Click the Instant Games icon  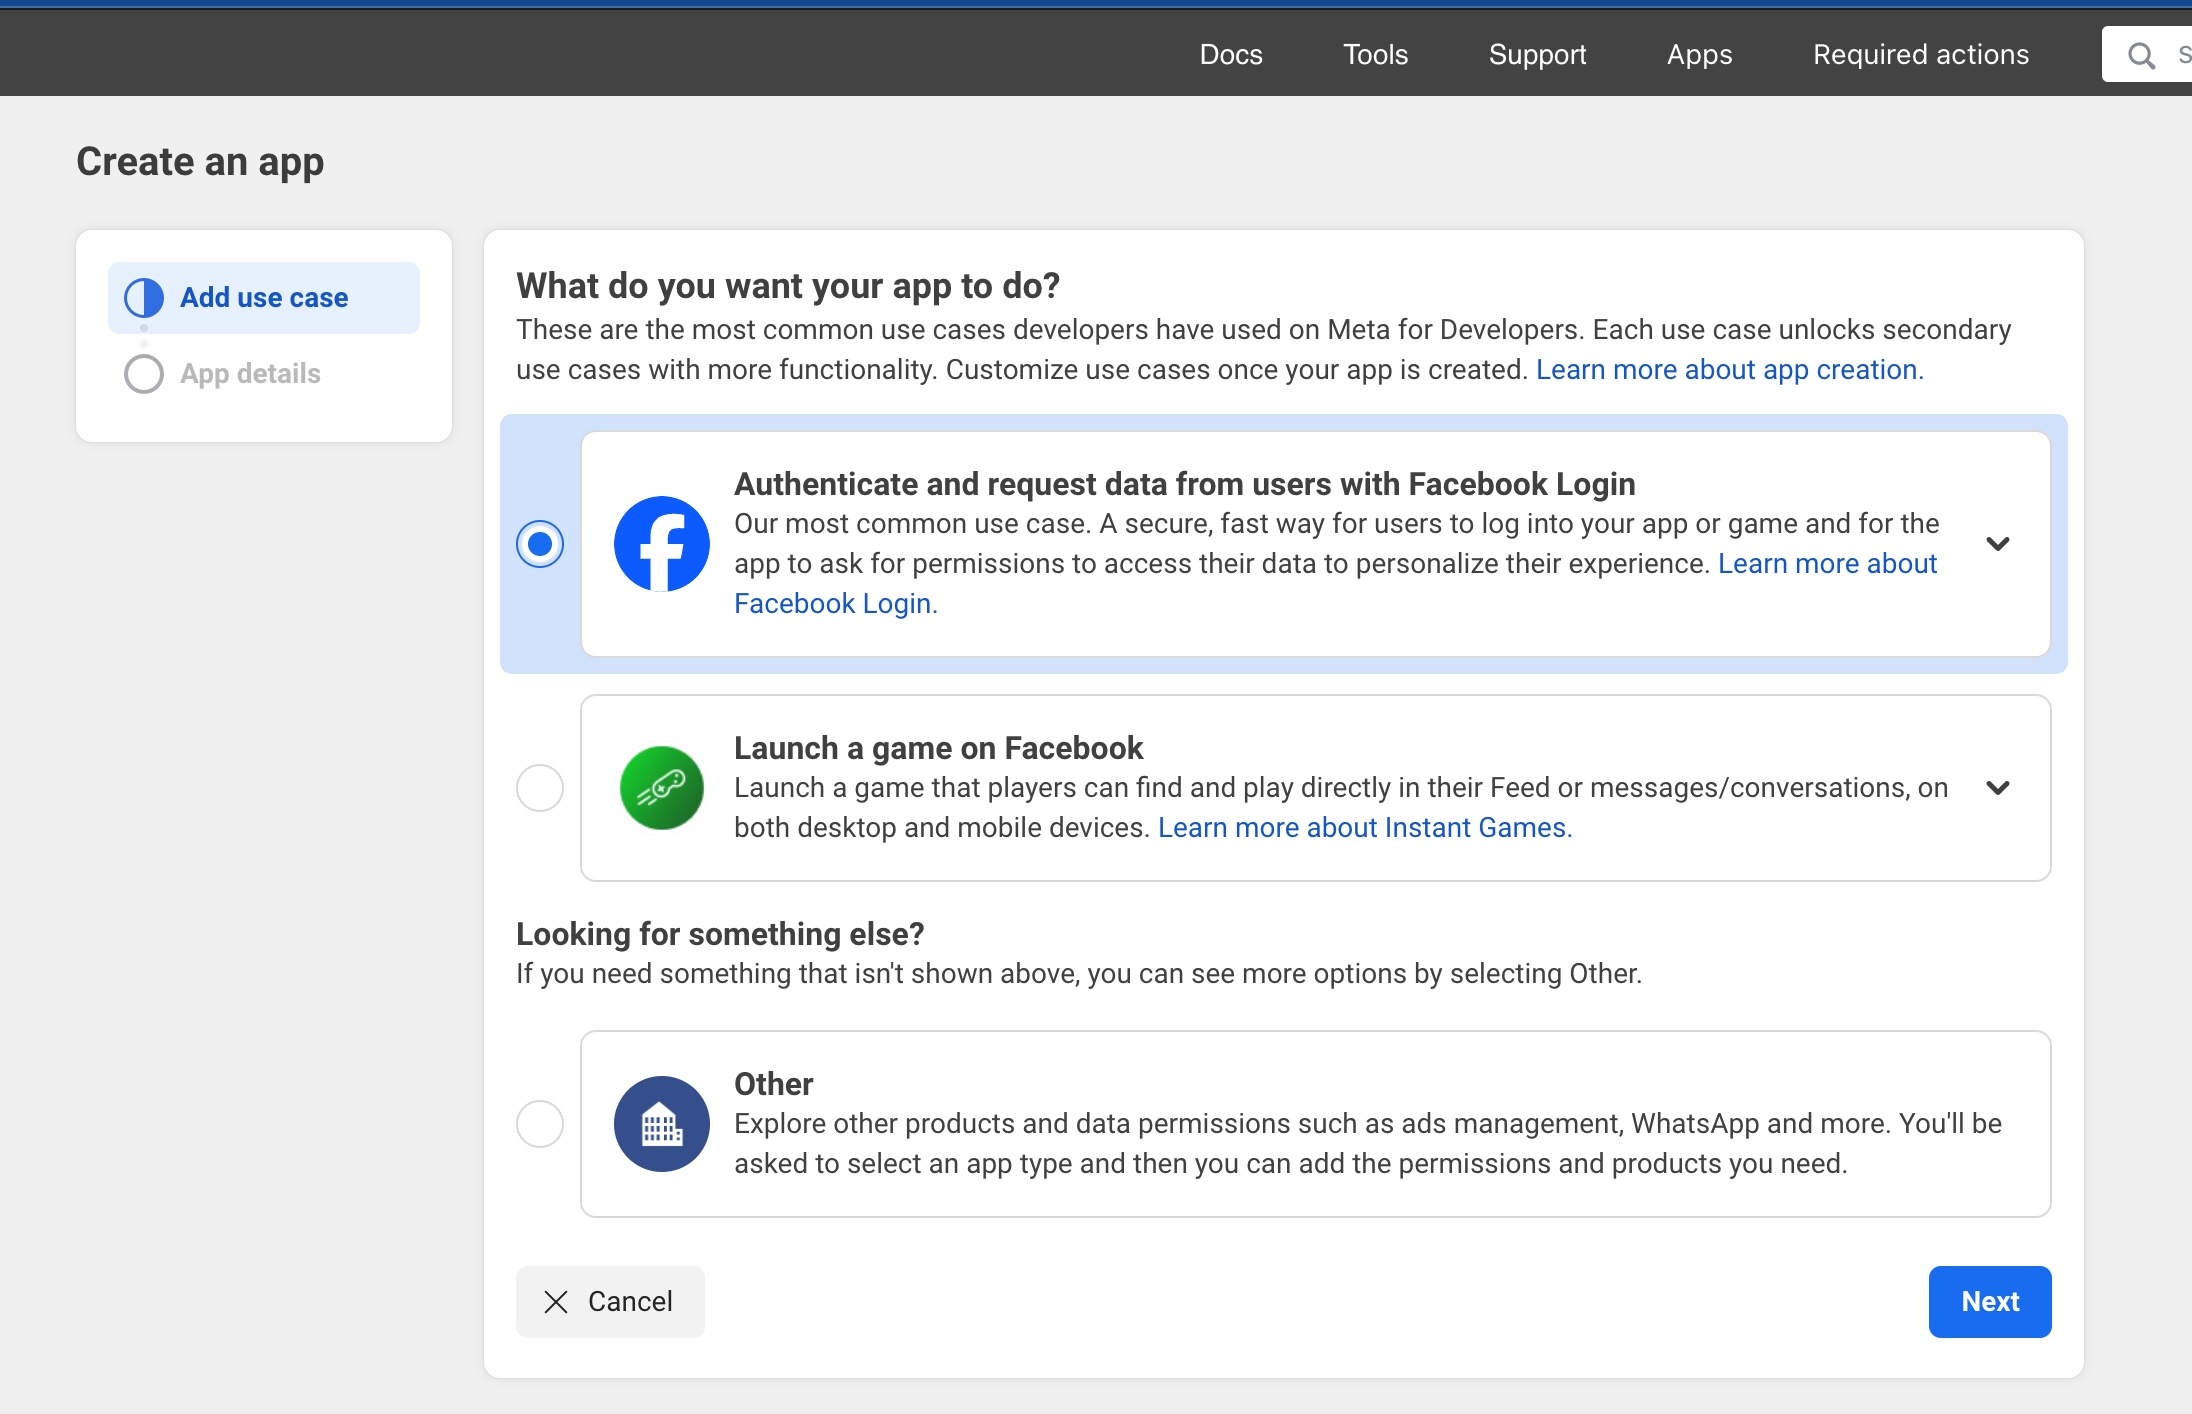(660, 786)
